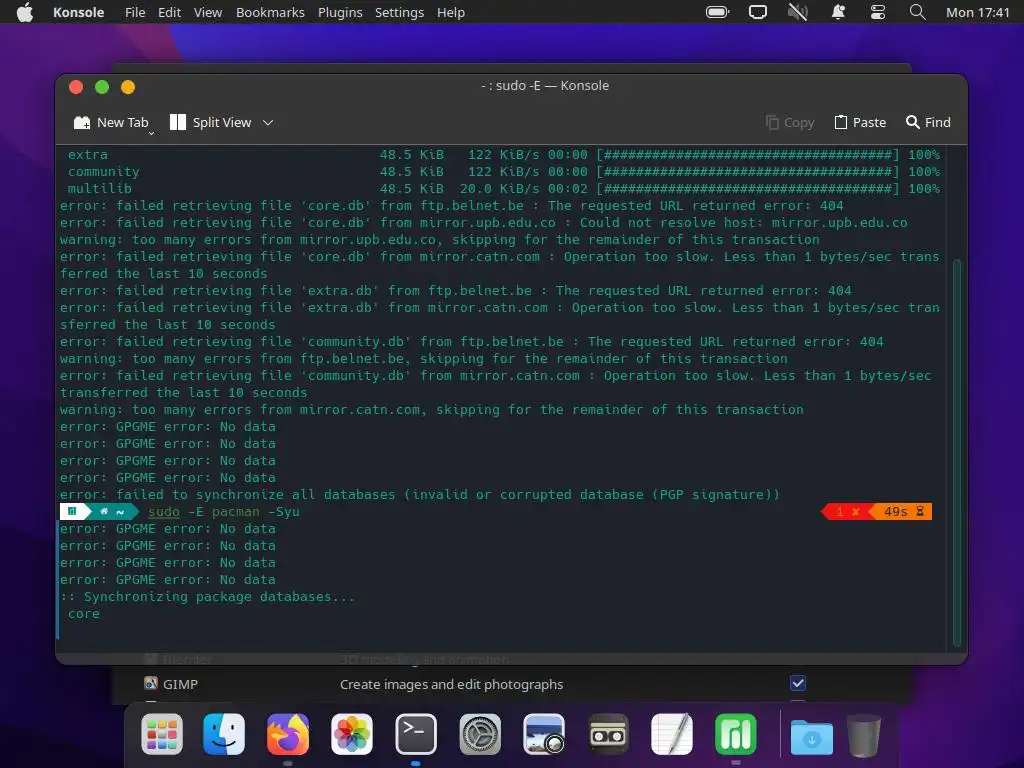1024x768 pixels.
Task: Click the terminal vertical scrollbar
Action: [957, 451]
